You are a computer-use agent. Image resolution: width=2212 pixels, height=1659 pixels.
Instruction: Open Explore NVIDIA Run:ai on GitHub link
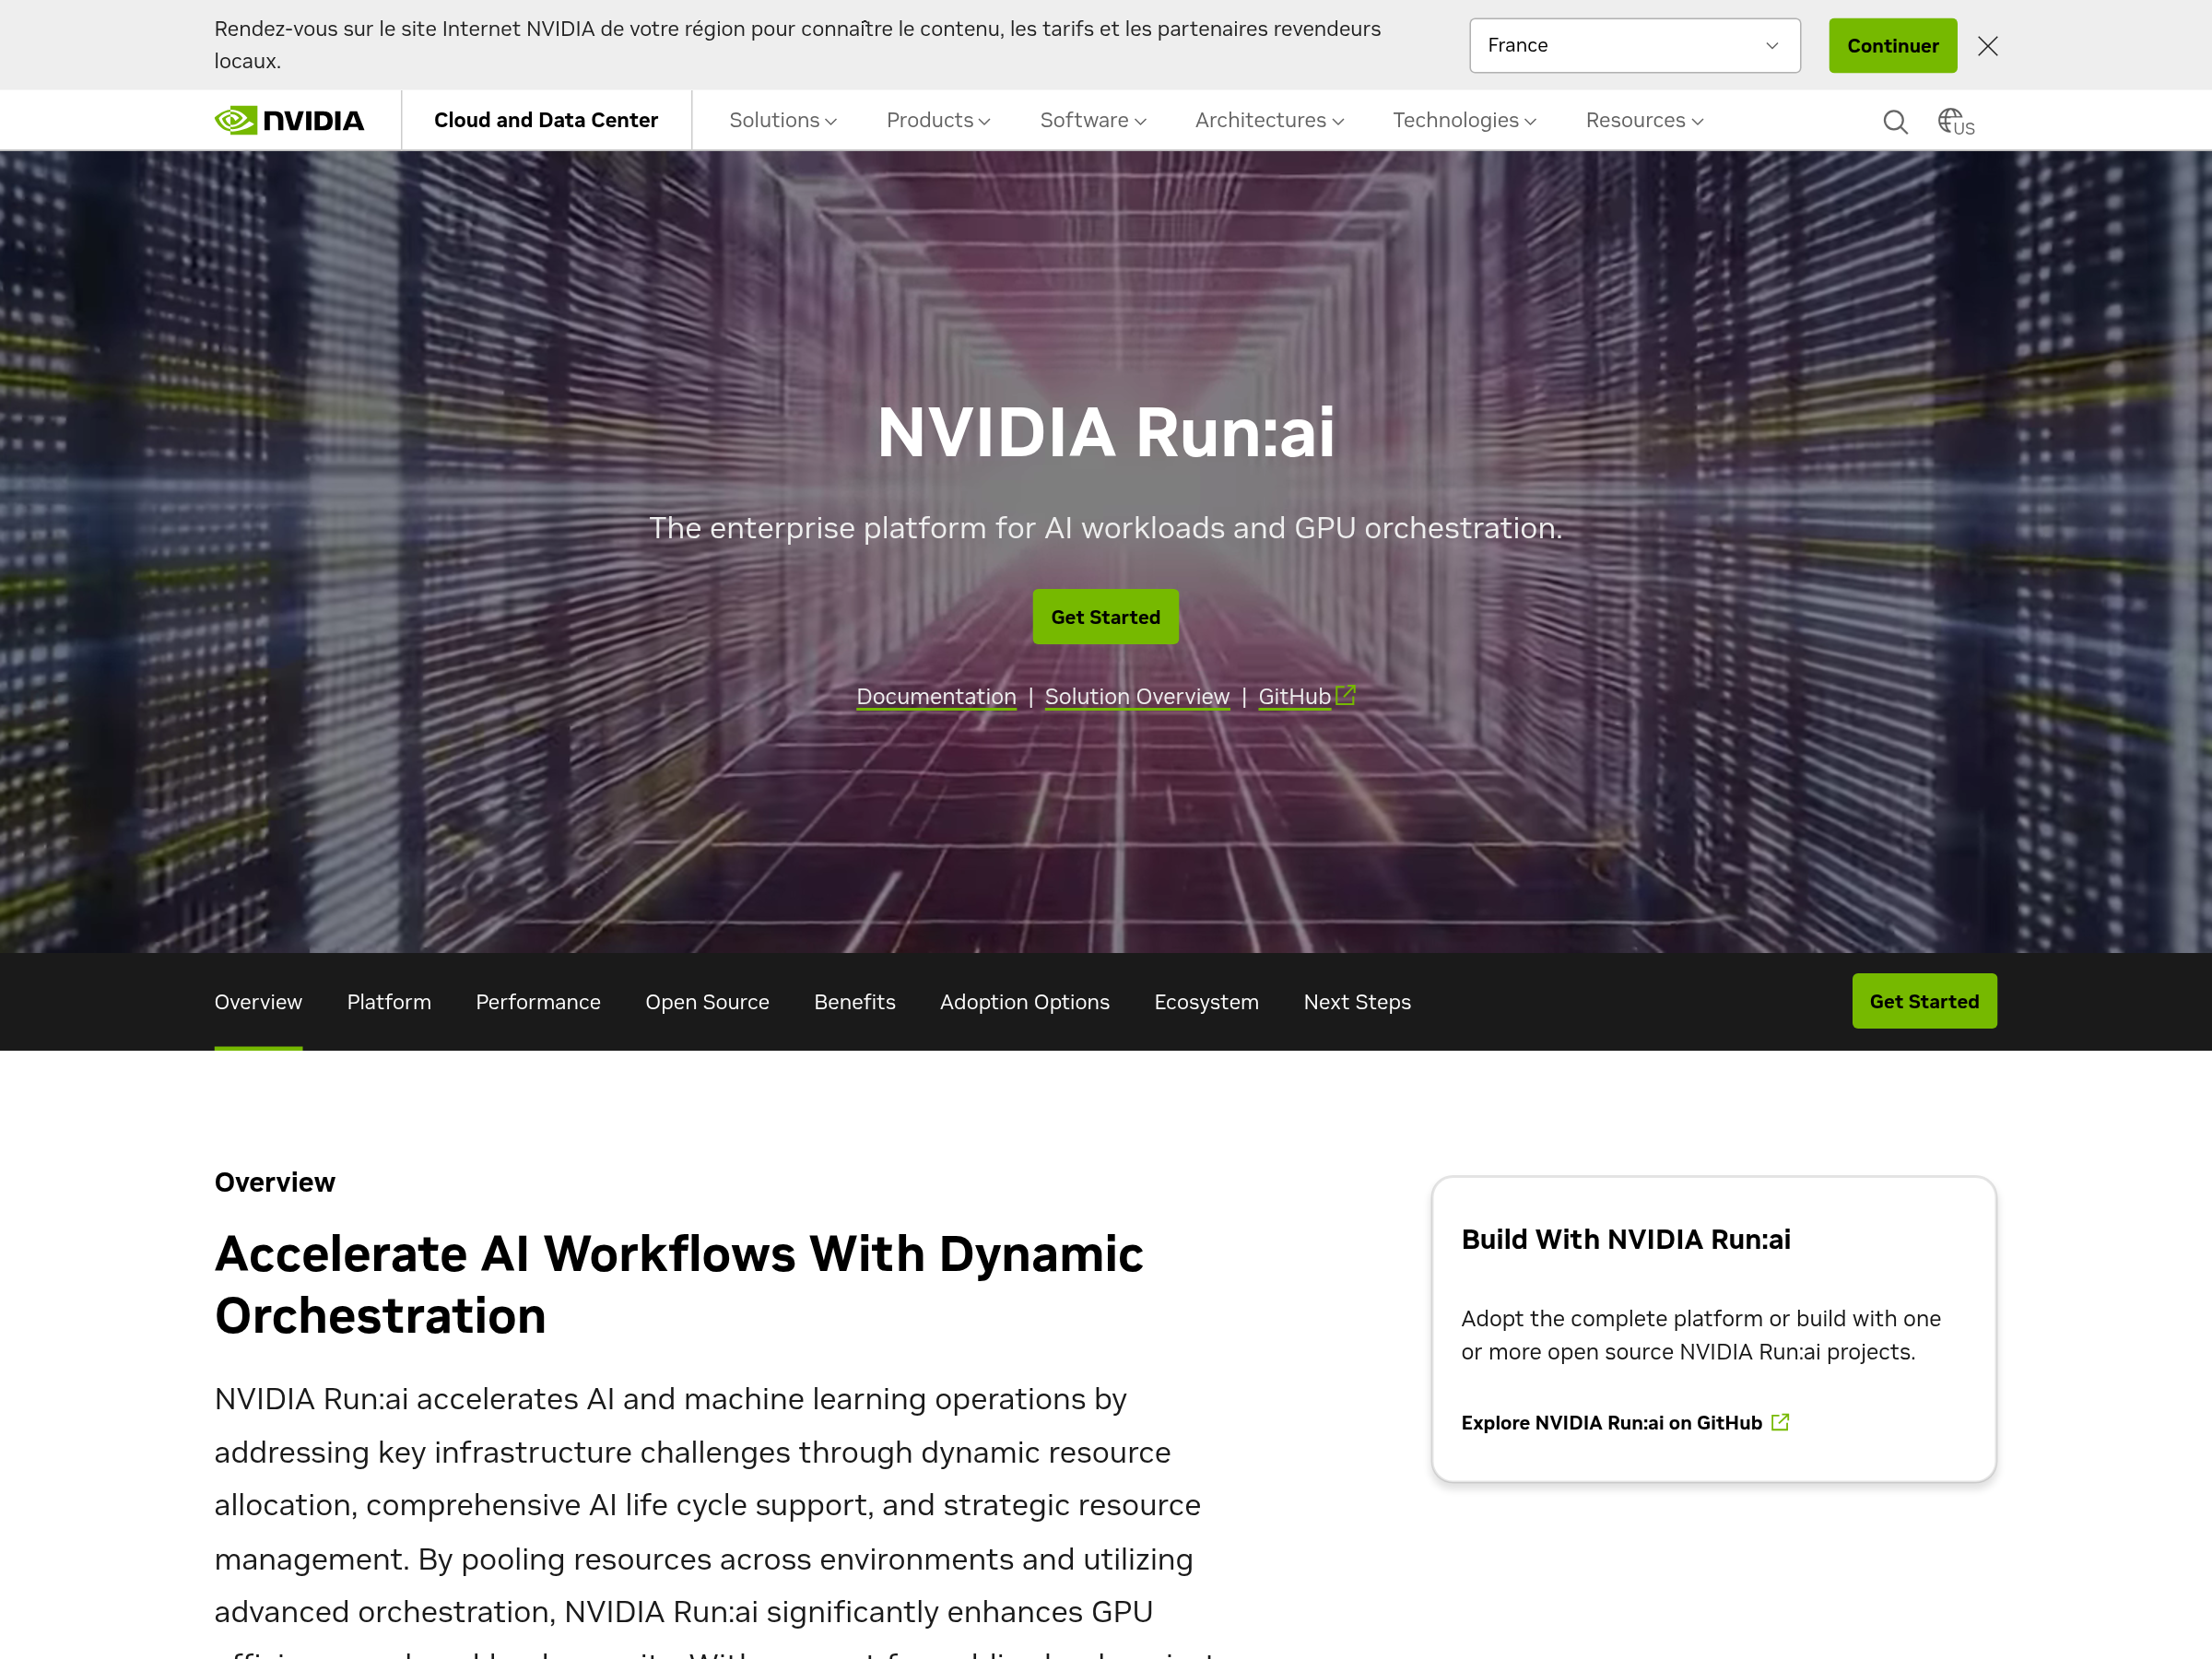click(x=1611, y=1422)
